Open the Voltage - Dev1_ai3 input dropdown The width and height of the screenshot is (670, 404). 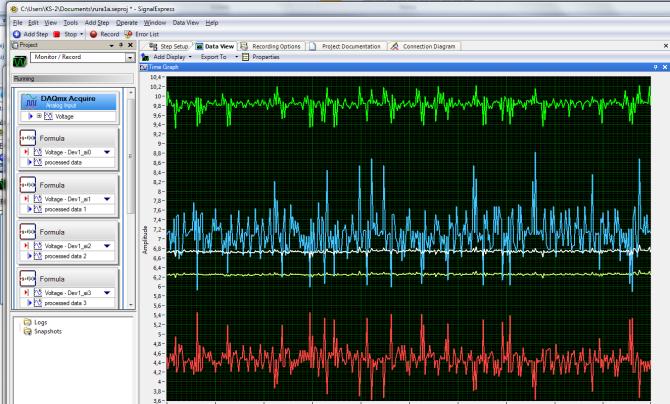point(107,292)
